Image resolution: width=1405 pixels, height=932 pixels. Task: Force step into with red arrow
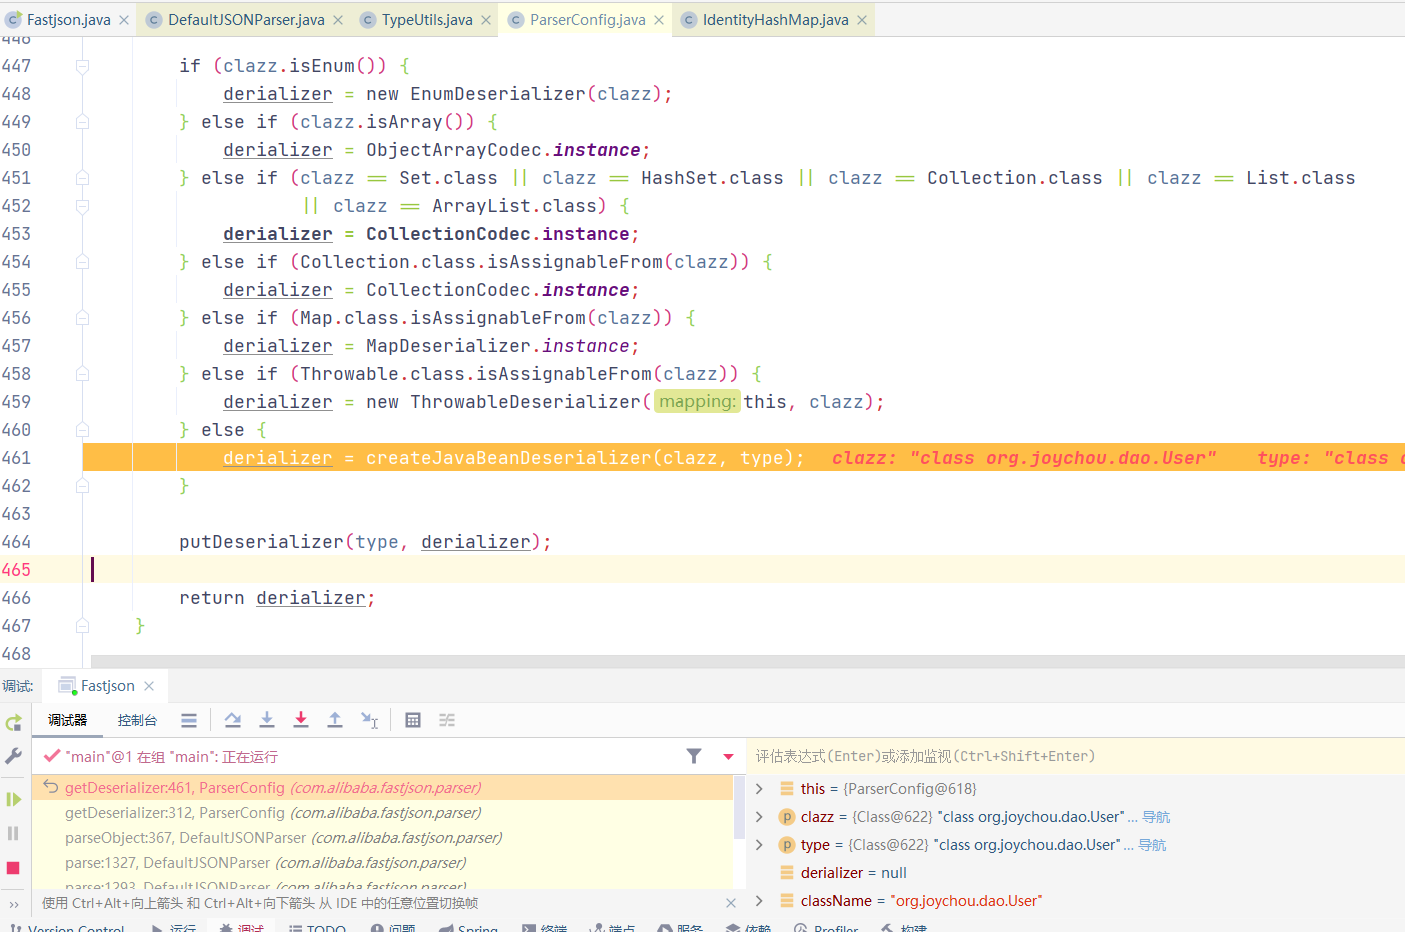[x=301, y=720]
